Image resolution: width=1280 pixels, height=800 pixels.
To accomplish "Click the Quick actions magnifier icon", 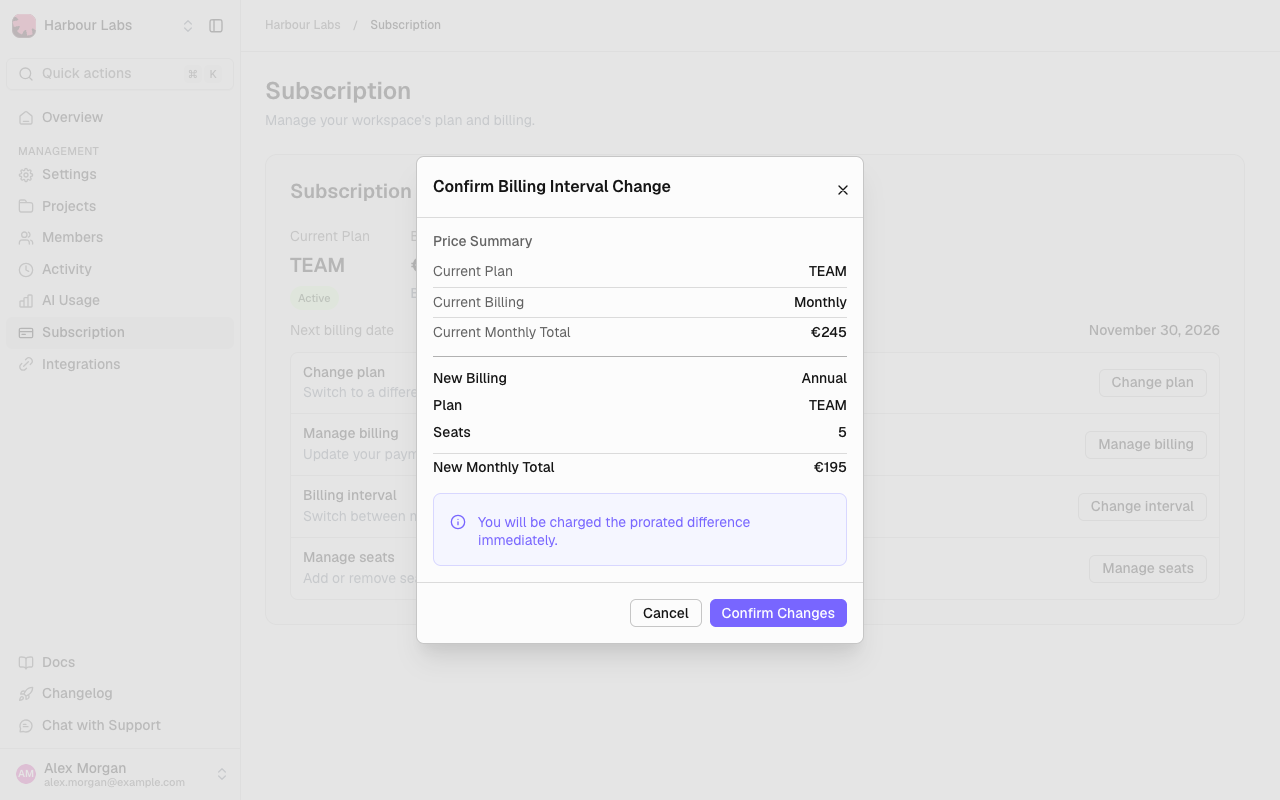I will [x=26, y=74].
